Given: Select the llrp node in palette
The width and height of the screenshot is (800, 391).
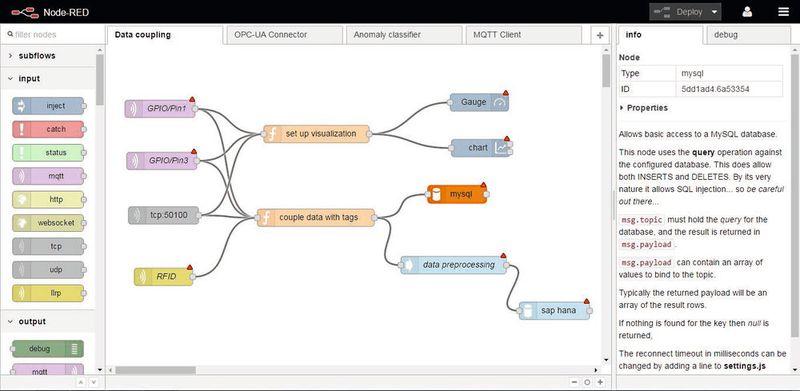Looking at the screenshot, I should pyautogui.click(x=48, y=293).
